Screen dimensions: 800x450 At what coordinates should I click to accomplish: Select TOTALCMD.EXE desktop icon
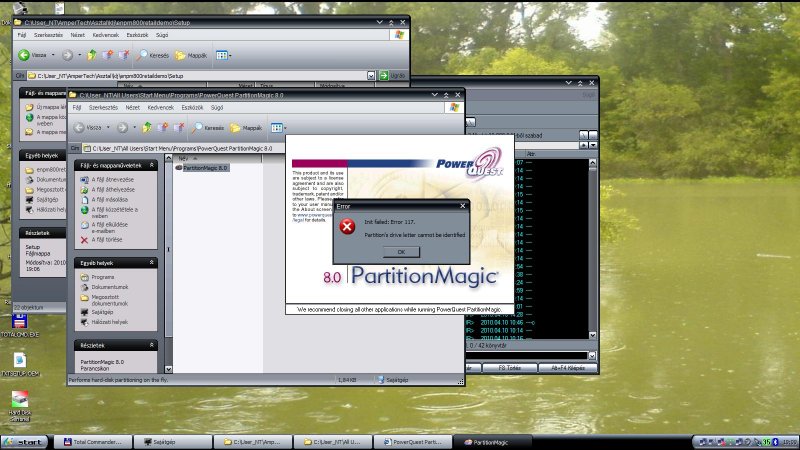click(x=19, y=327)
